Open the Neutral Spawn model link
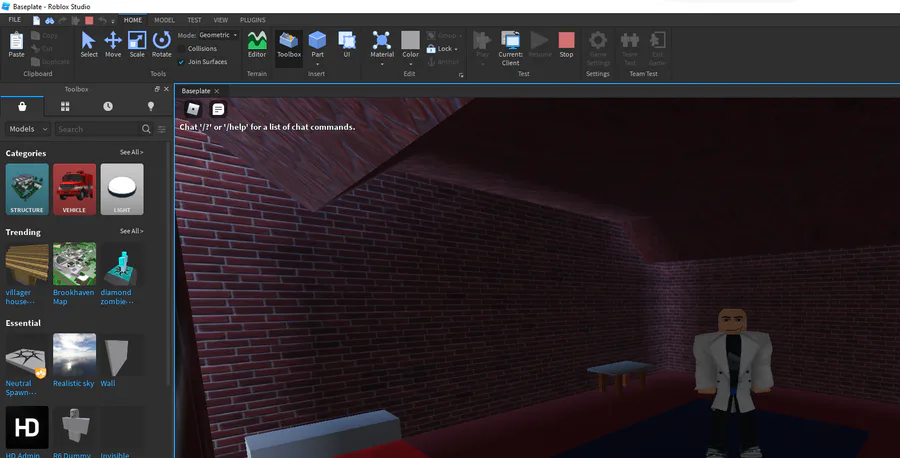Screen dimensions: 900x458 coord(21,388)
